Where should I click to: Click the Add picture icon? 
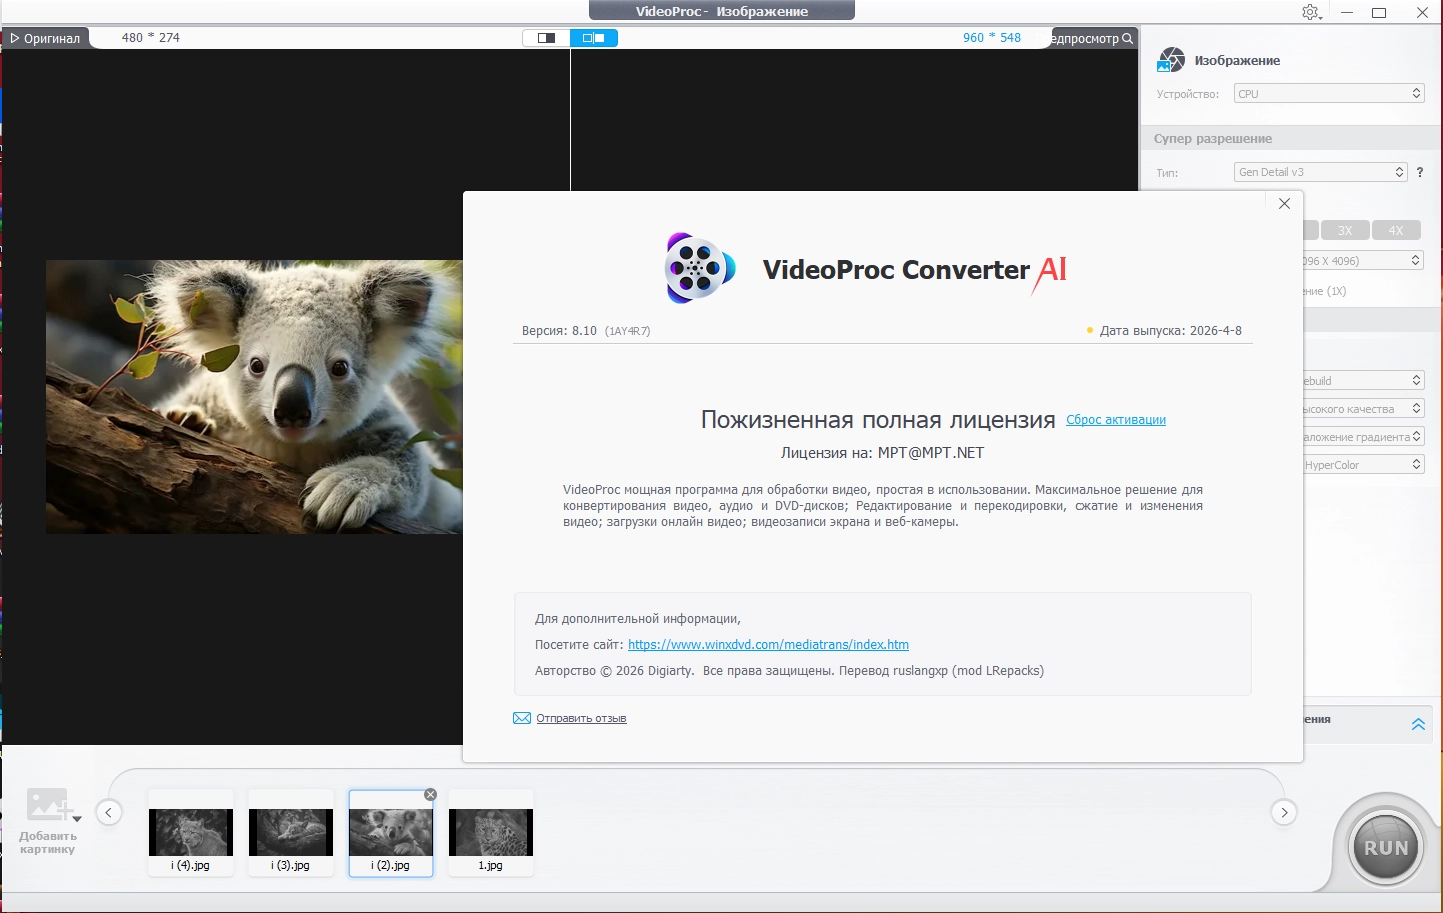pos(47,804)
